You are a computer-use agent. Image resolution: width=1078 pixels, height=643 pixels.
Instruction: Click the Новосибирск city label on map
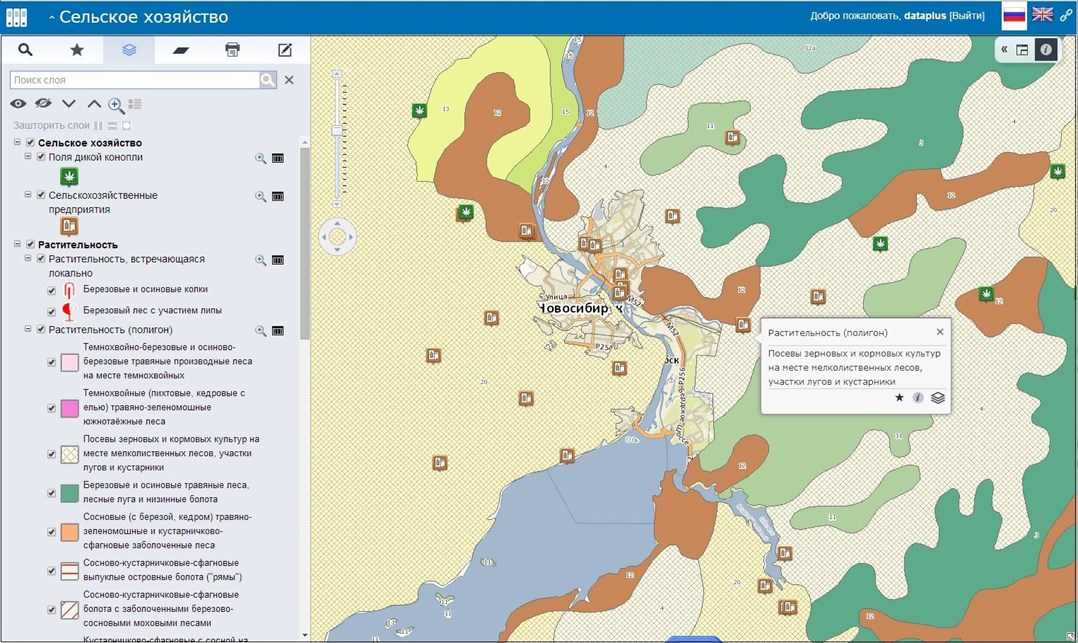[580, 308]
